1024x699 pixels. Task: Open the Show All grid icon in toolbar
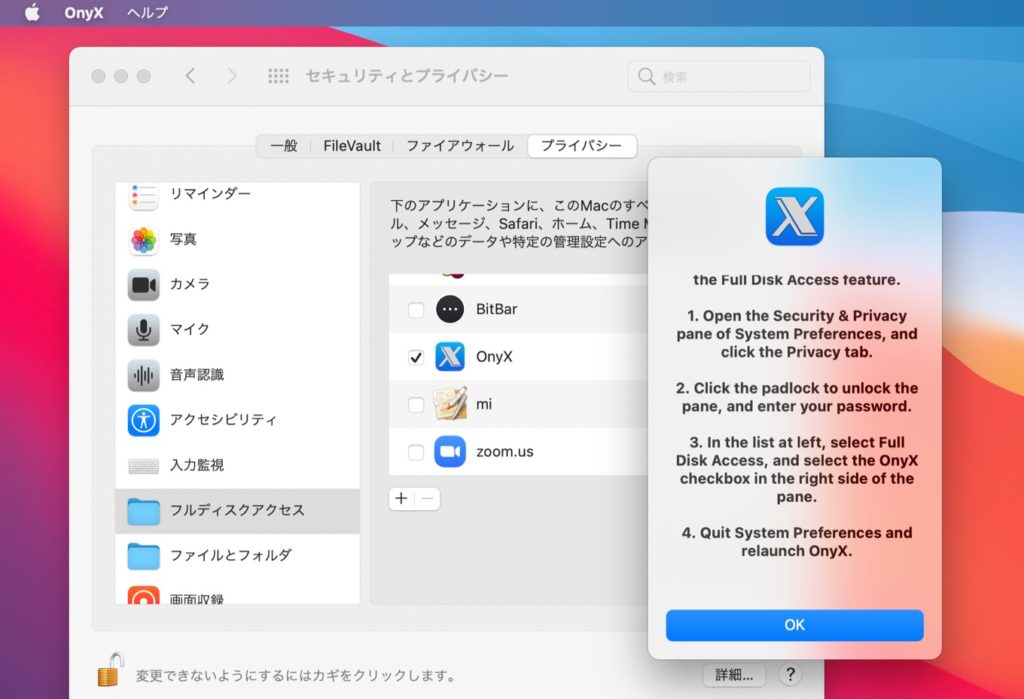coord(278,75)
